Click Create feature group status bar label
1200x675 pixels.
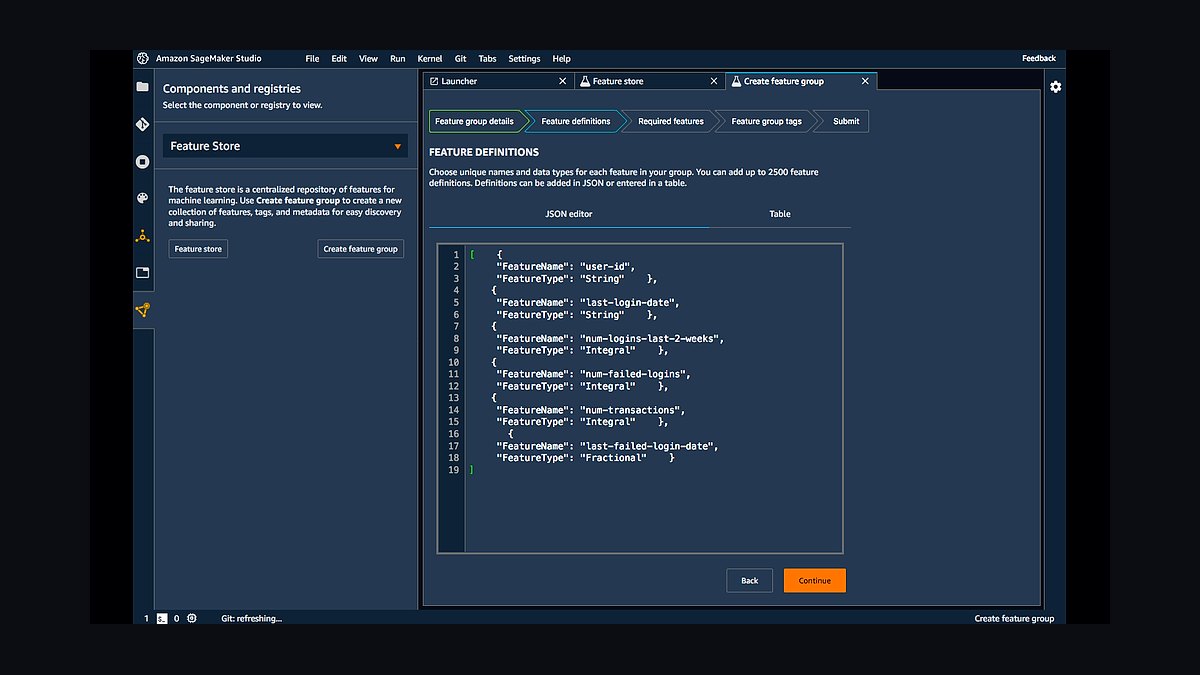coord(1014,619)
